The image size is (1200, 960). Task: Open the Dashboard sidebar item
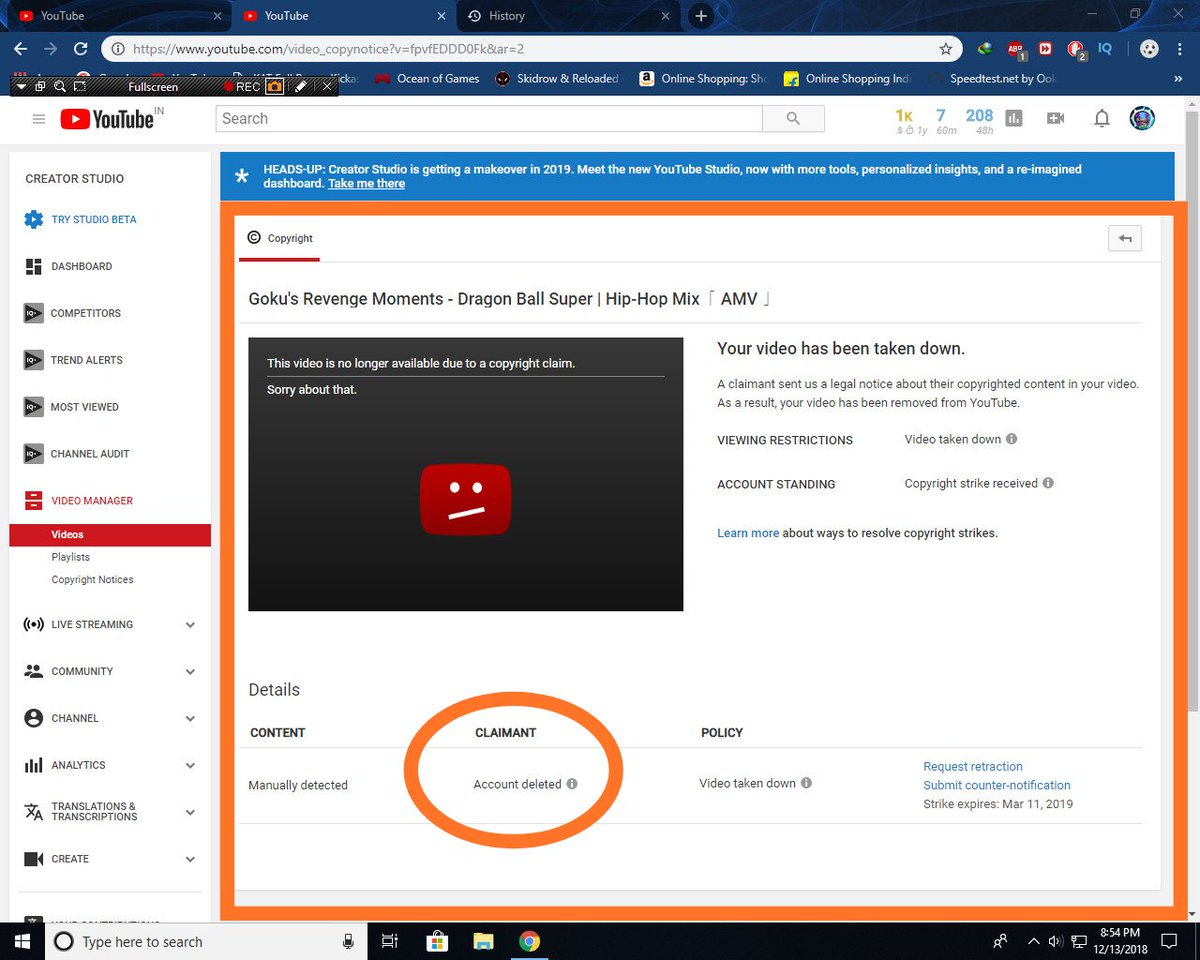(68, 266)
